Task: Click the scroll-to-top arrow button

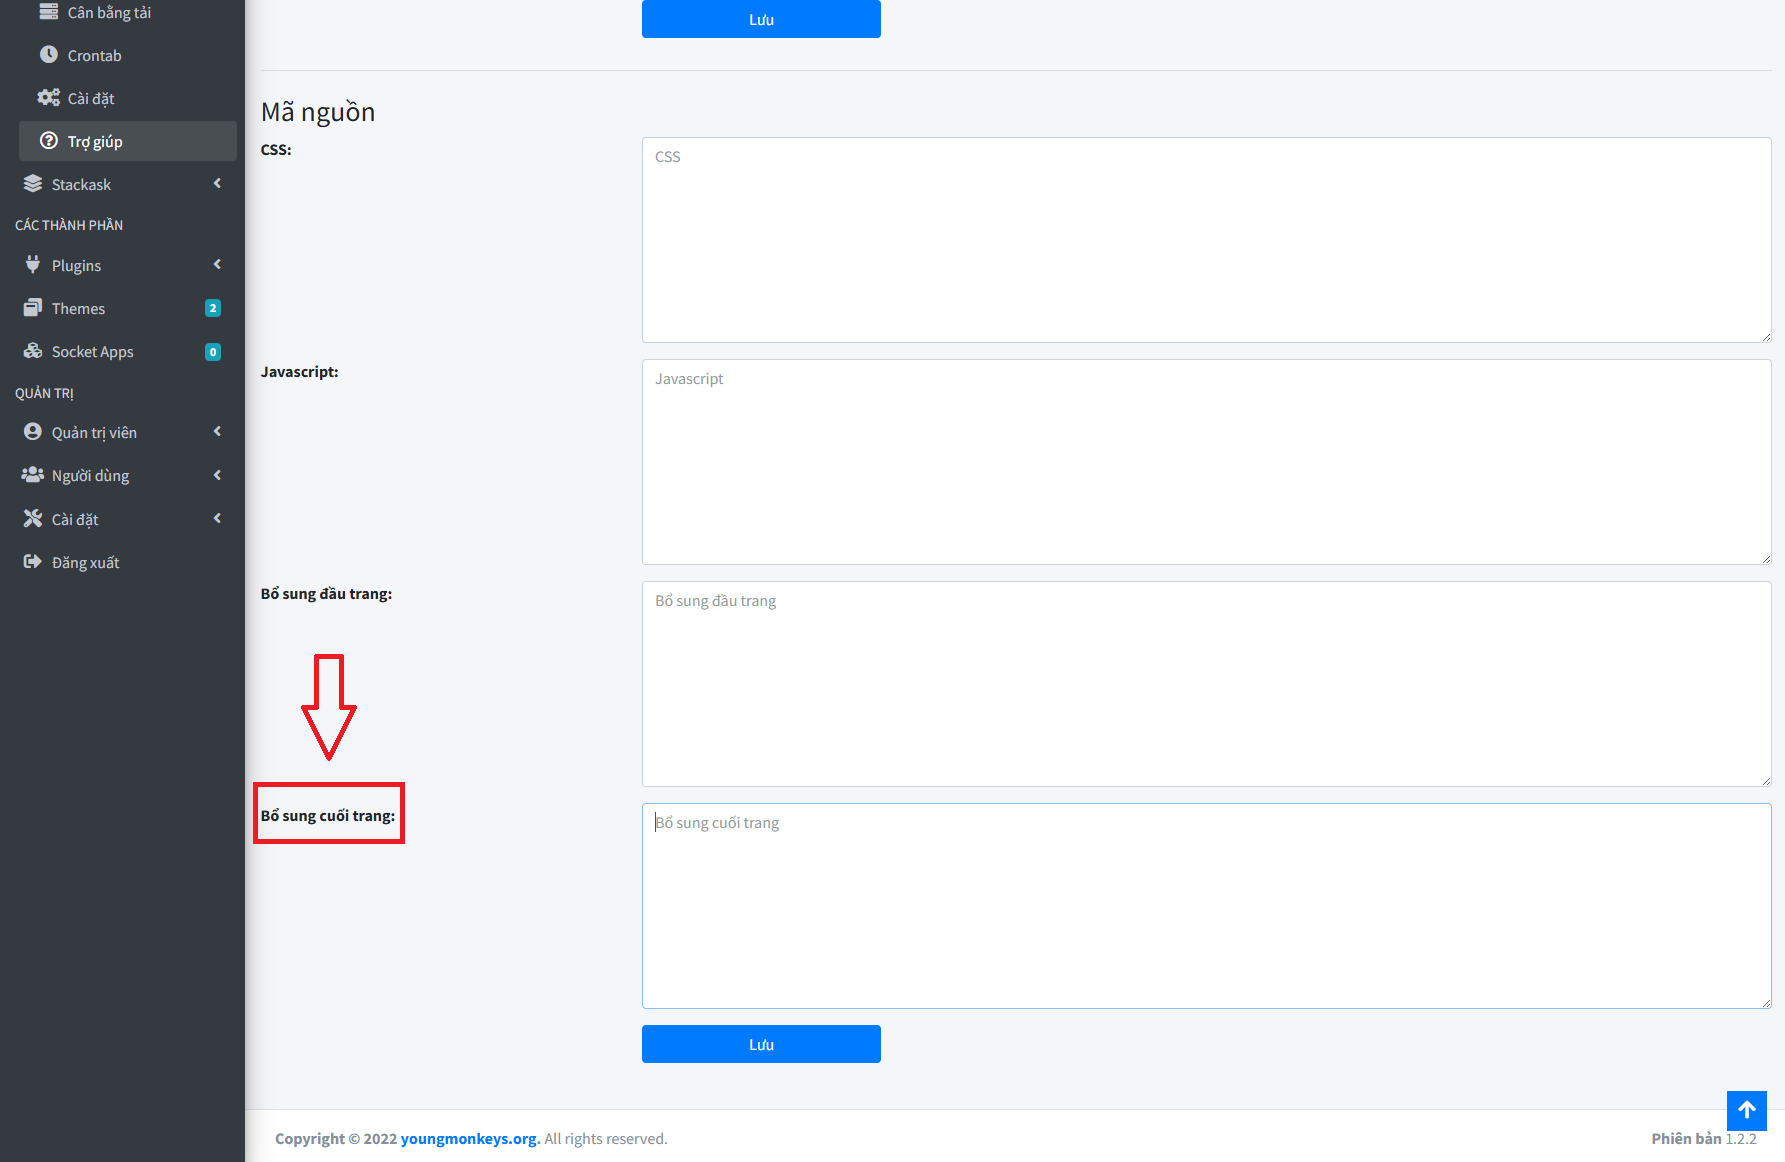Action: [x=1746, y=1110]
